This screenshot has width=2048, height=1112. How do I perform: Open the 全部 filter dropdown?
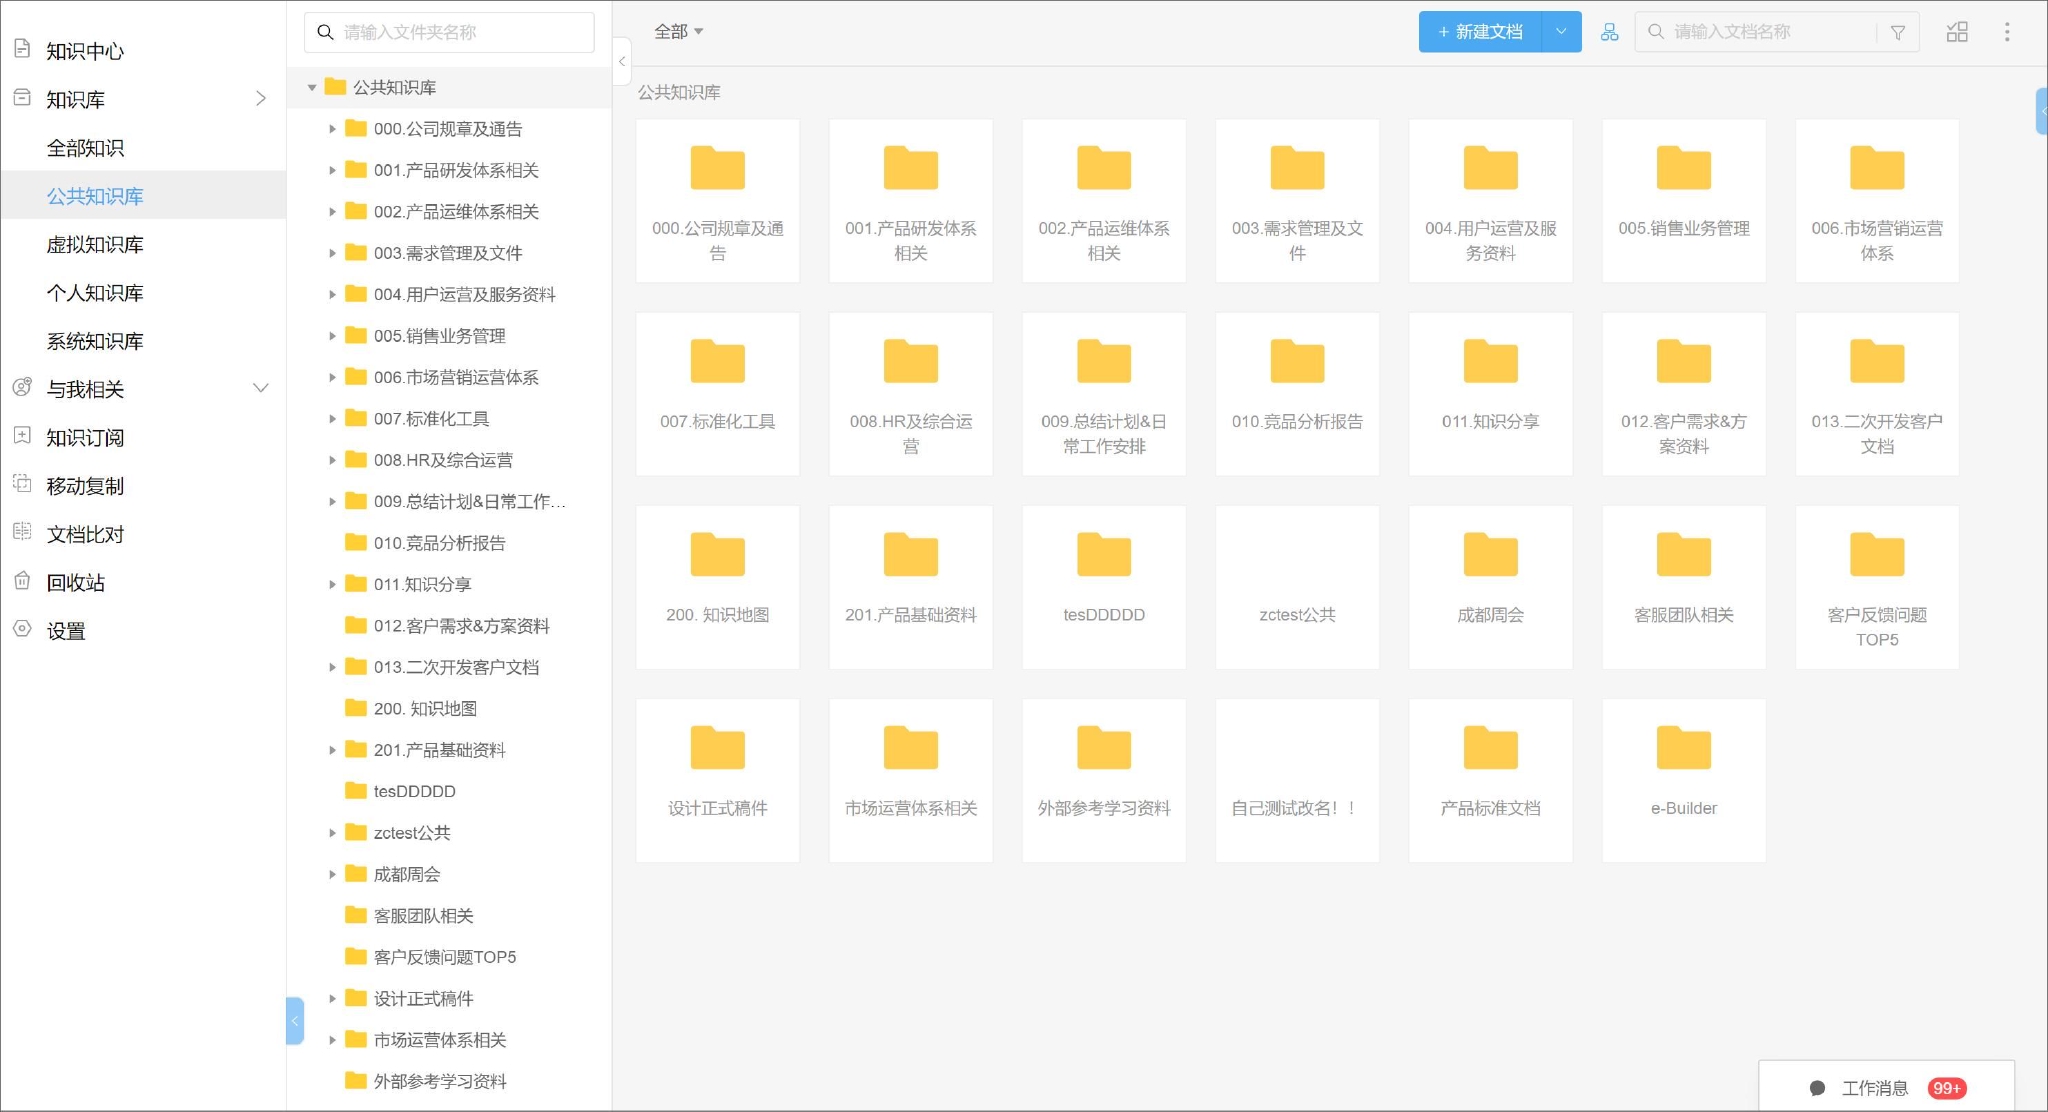[676, 31]
